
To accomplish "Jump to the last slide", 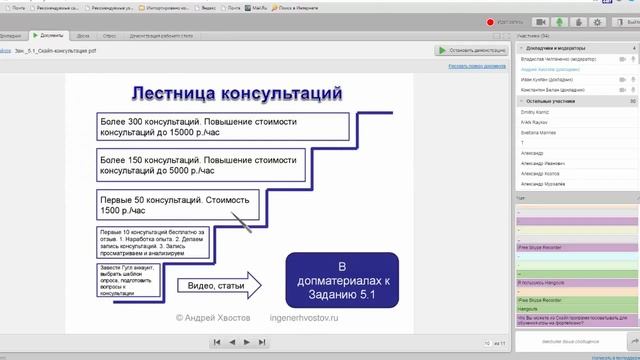I will point(262,342).
